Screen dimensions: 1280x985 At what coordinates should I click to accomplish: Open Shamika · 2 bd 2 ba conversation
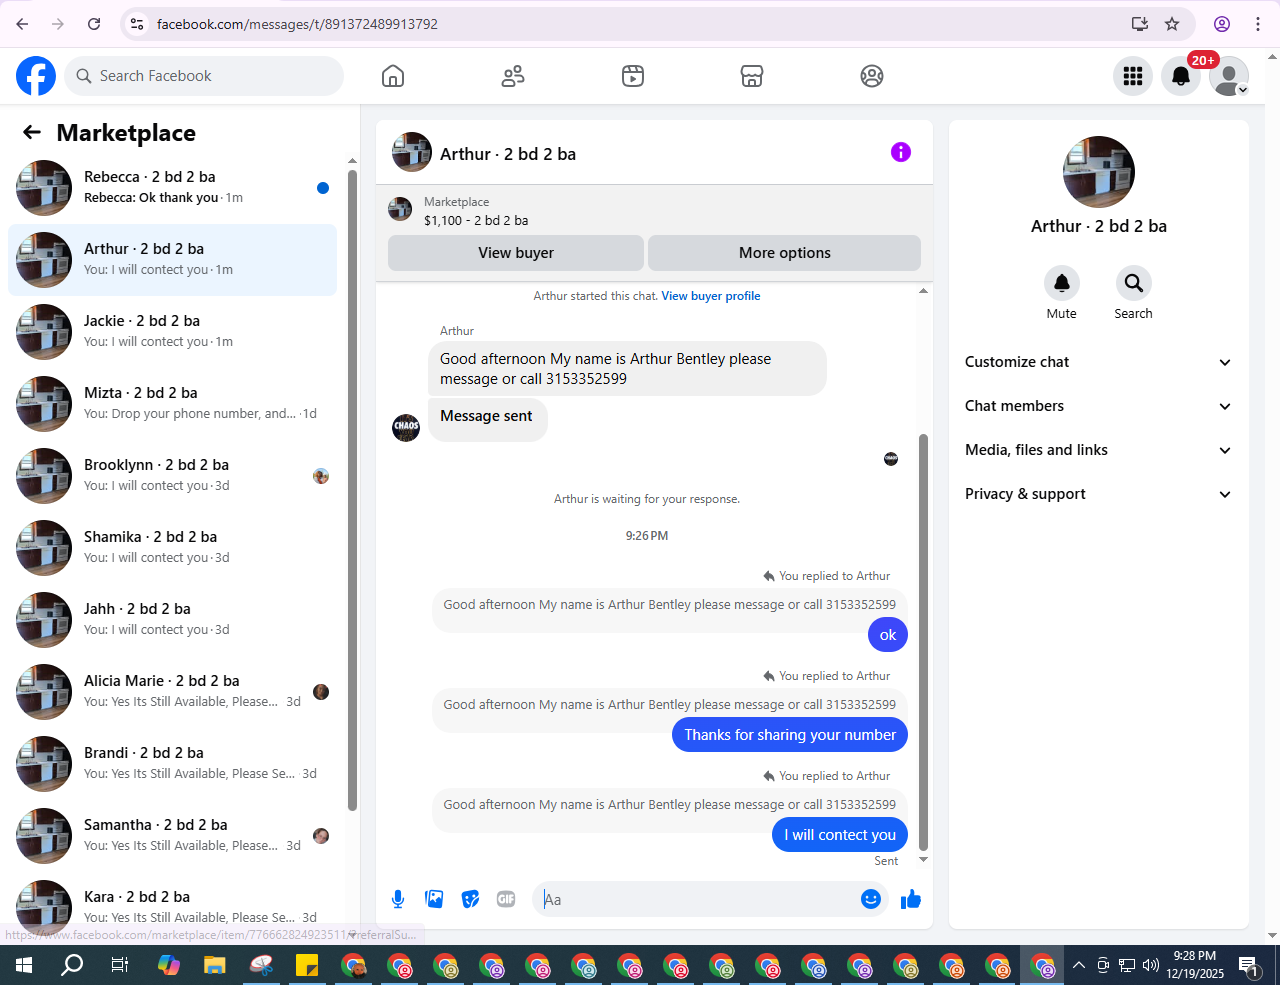point(172,548)
